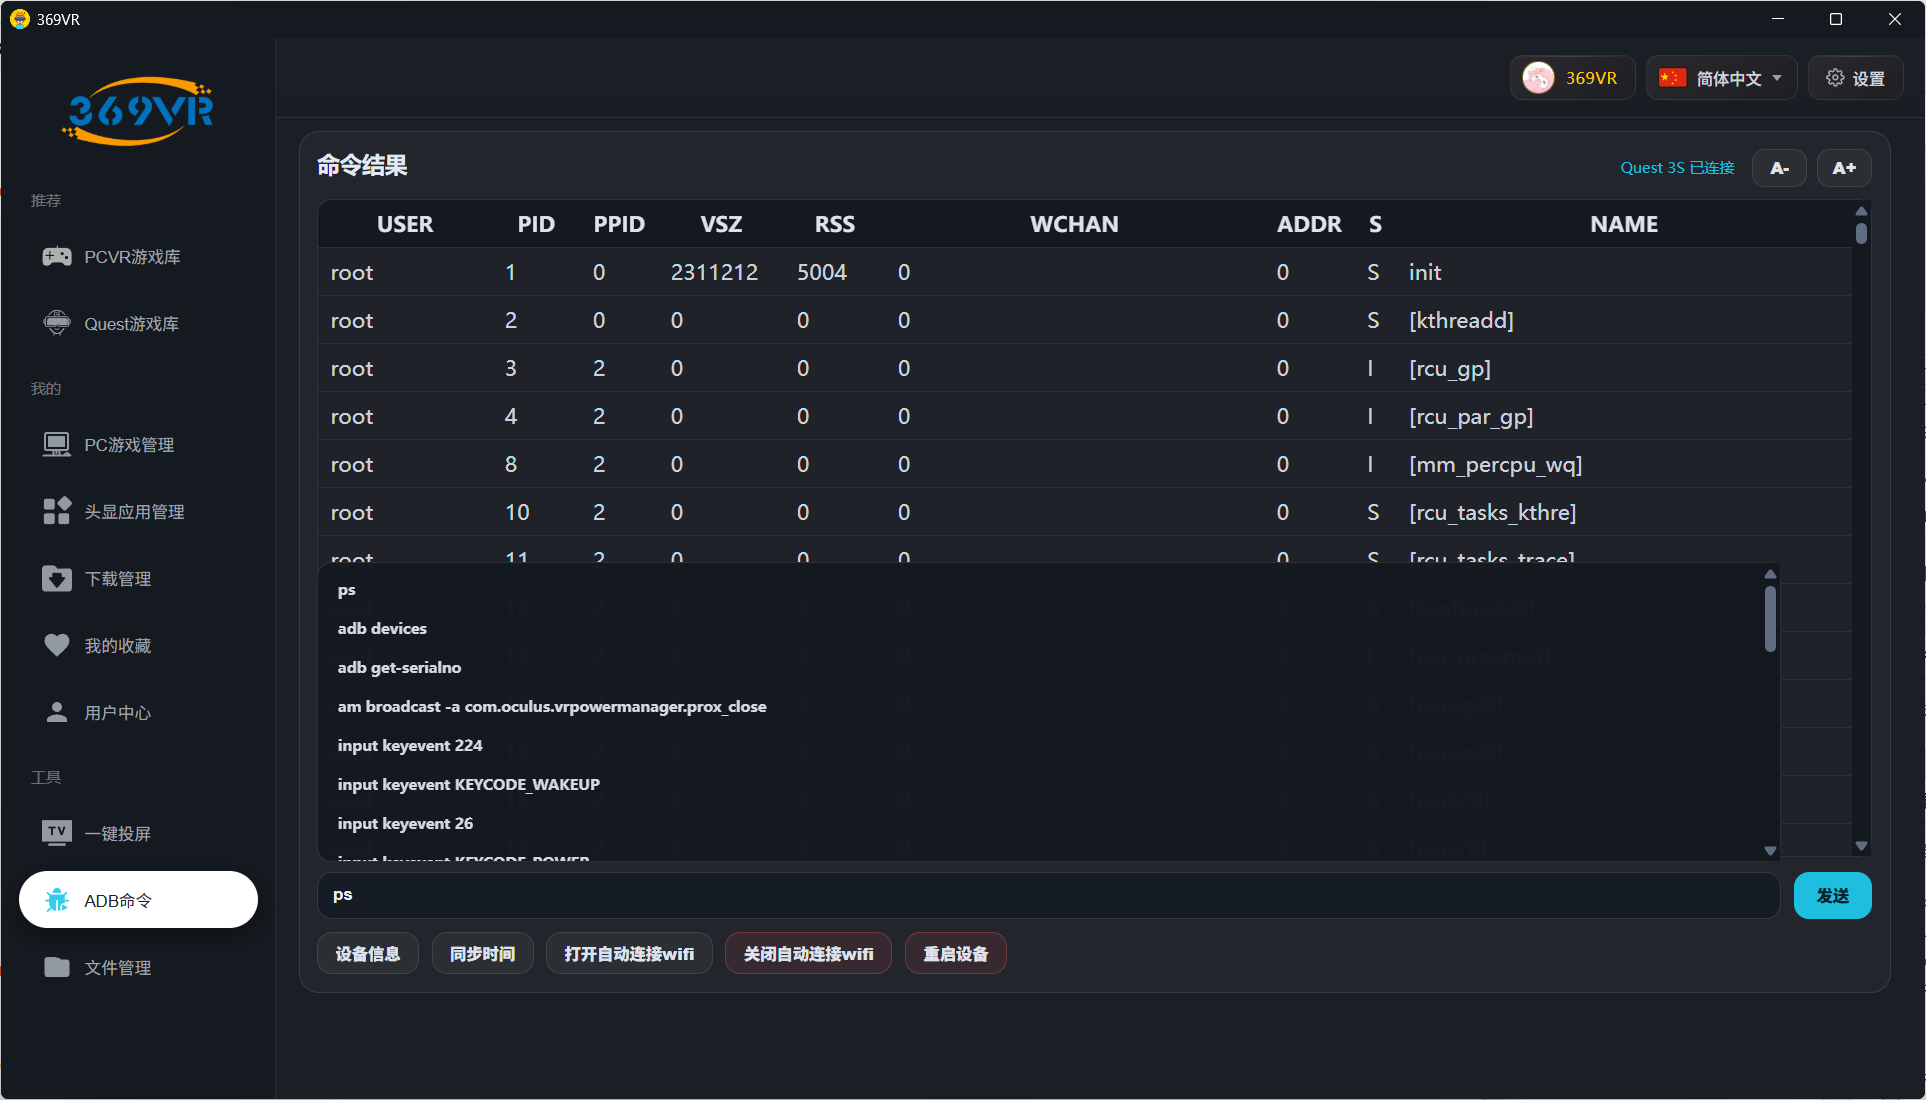The height and width of the screenshot is (1100, 1926).
Task: Click the ADB command input field
Action: (1048, 895)
